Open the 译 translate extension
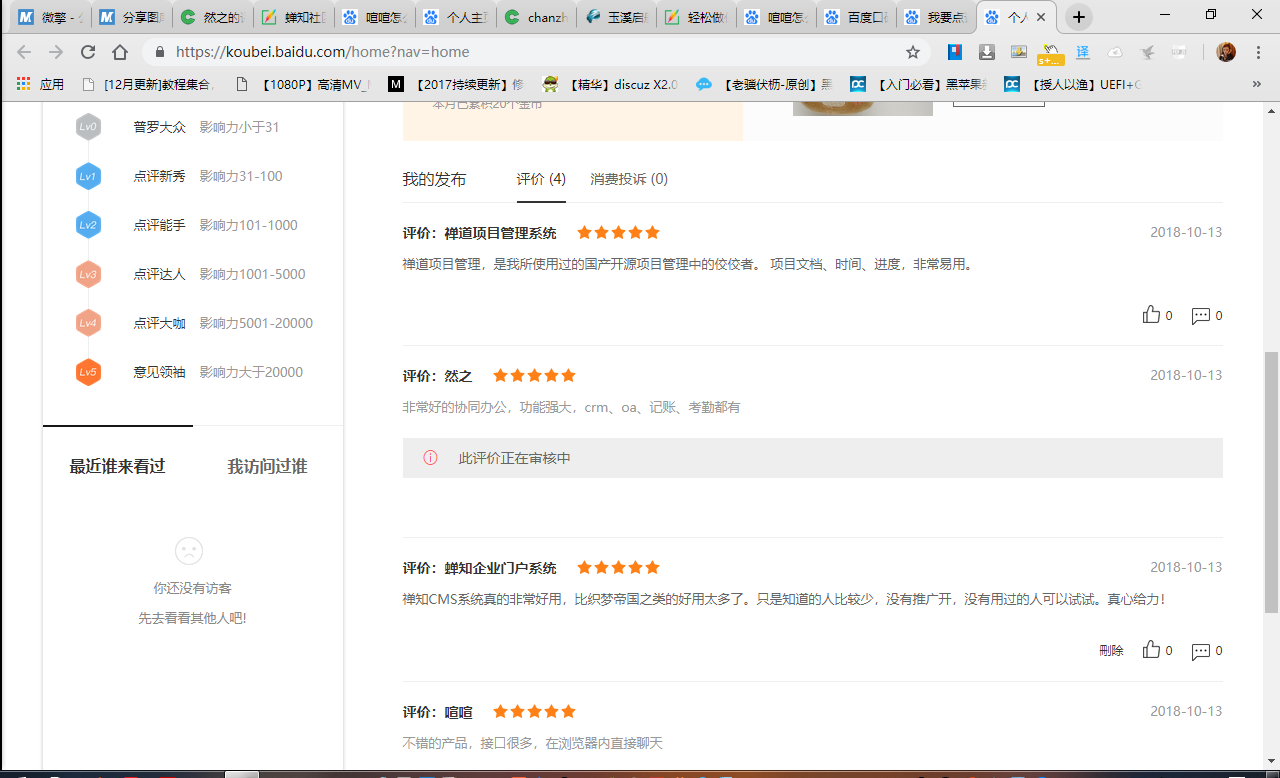1280x778 pixels. coord(1083,52)
